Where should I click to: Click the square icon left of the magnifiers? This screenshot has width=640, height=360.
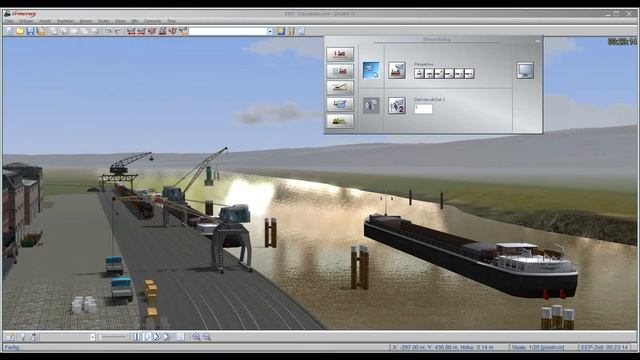click(180, 337)
